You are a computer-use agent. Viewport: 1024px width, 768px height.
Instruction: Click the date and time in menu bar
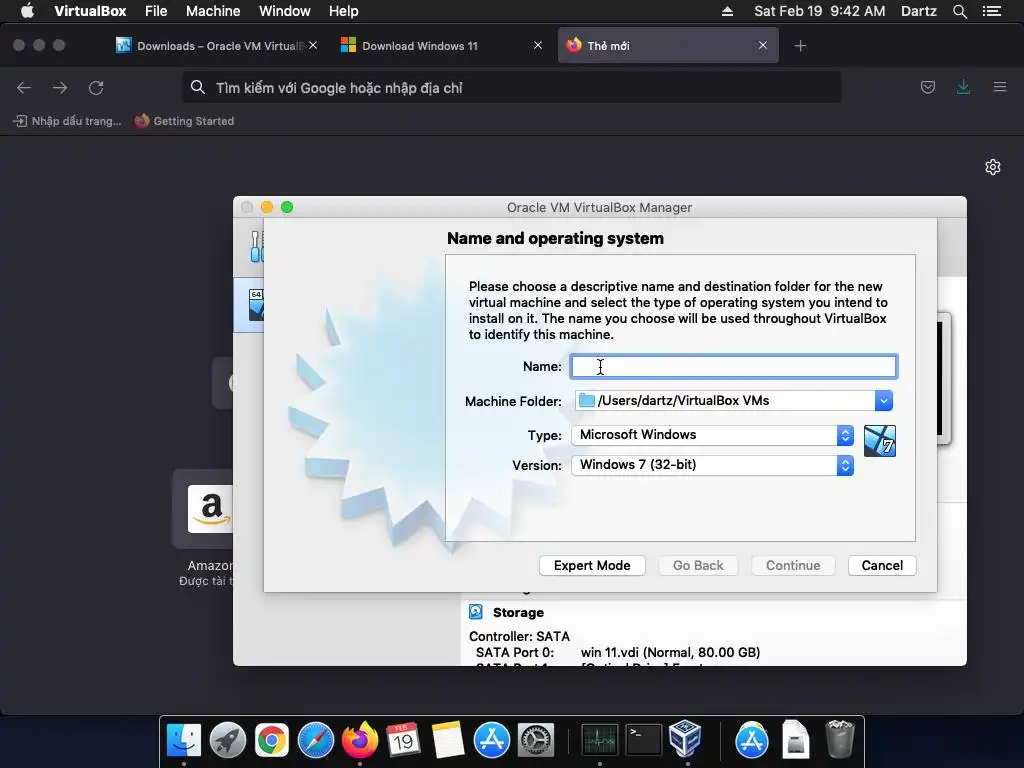[820, 11]
